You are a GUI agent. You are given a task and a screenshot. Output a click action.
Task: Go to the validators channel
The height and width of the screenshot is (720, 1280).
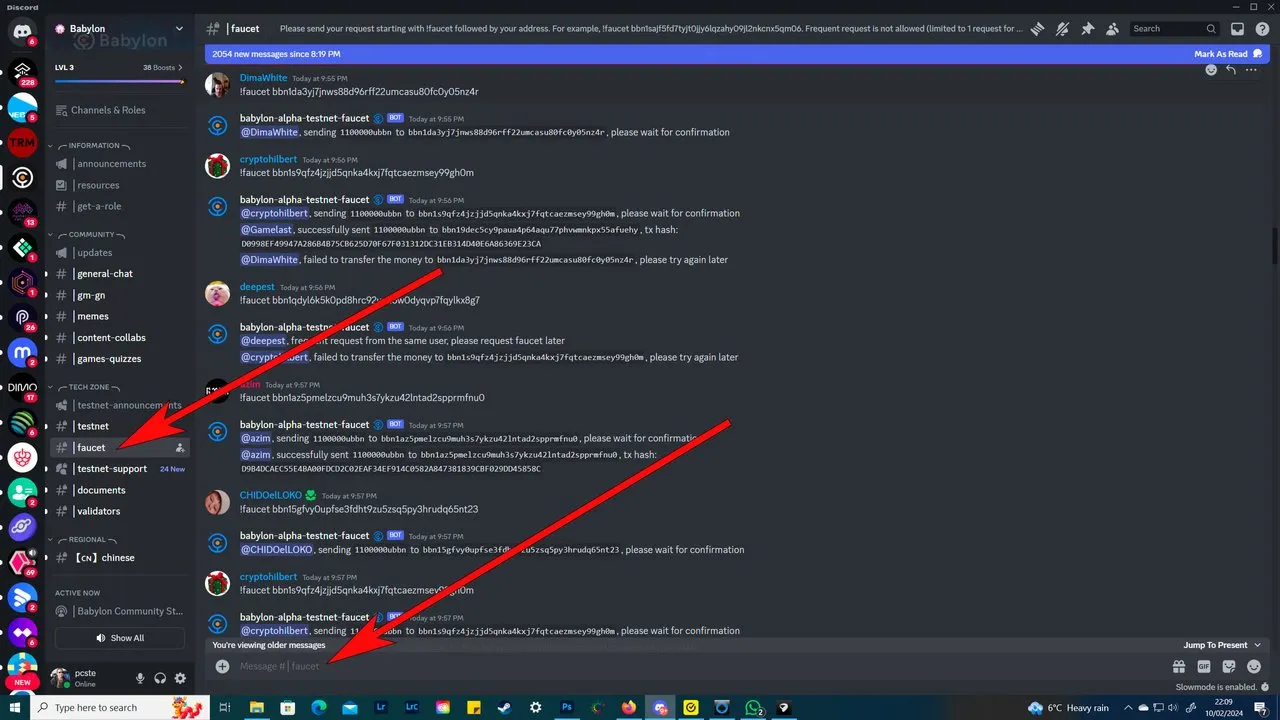click(x=120, y=511)
